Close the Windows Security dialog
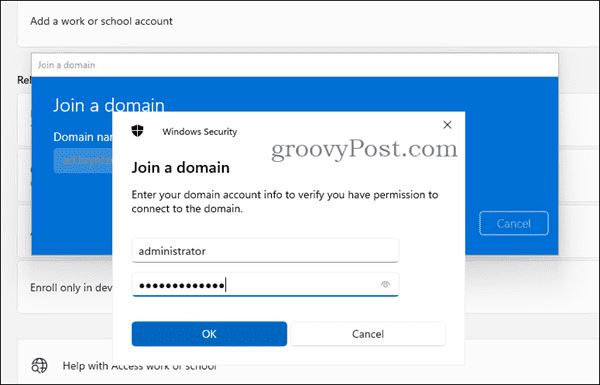The height and width of the screenshot is (385, 600). coord(447,125)
